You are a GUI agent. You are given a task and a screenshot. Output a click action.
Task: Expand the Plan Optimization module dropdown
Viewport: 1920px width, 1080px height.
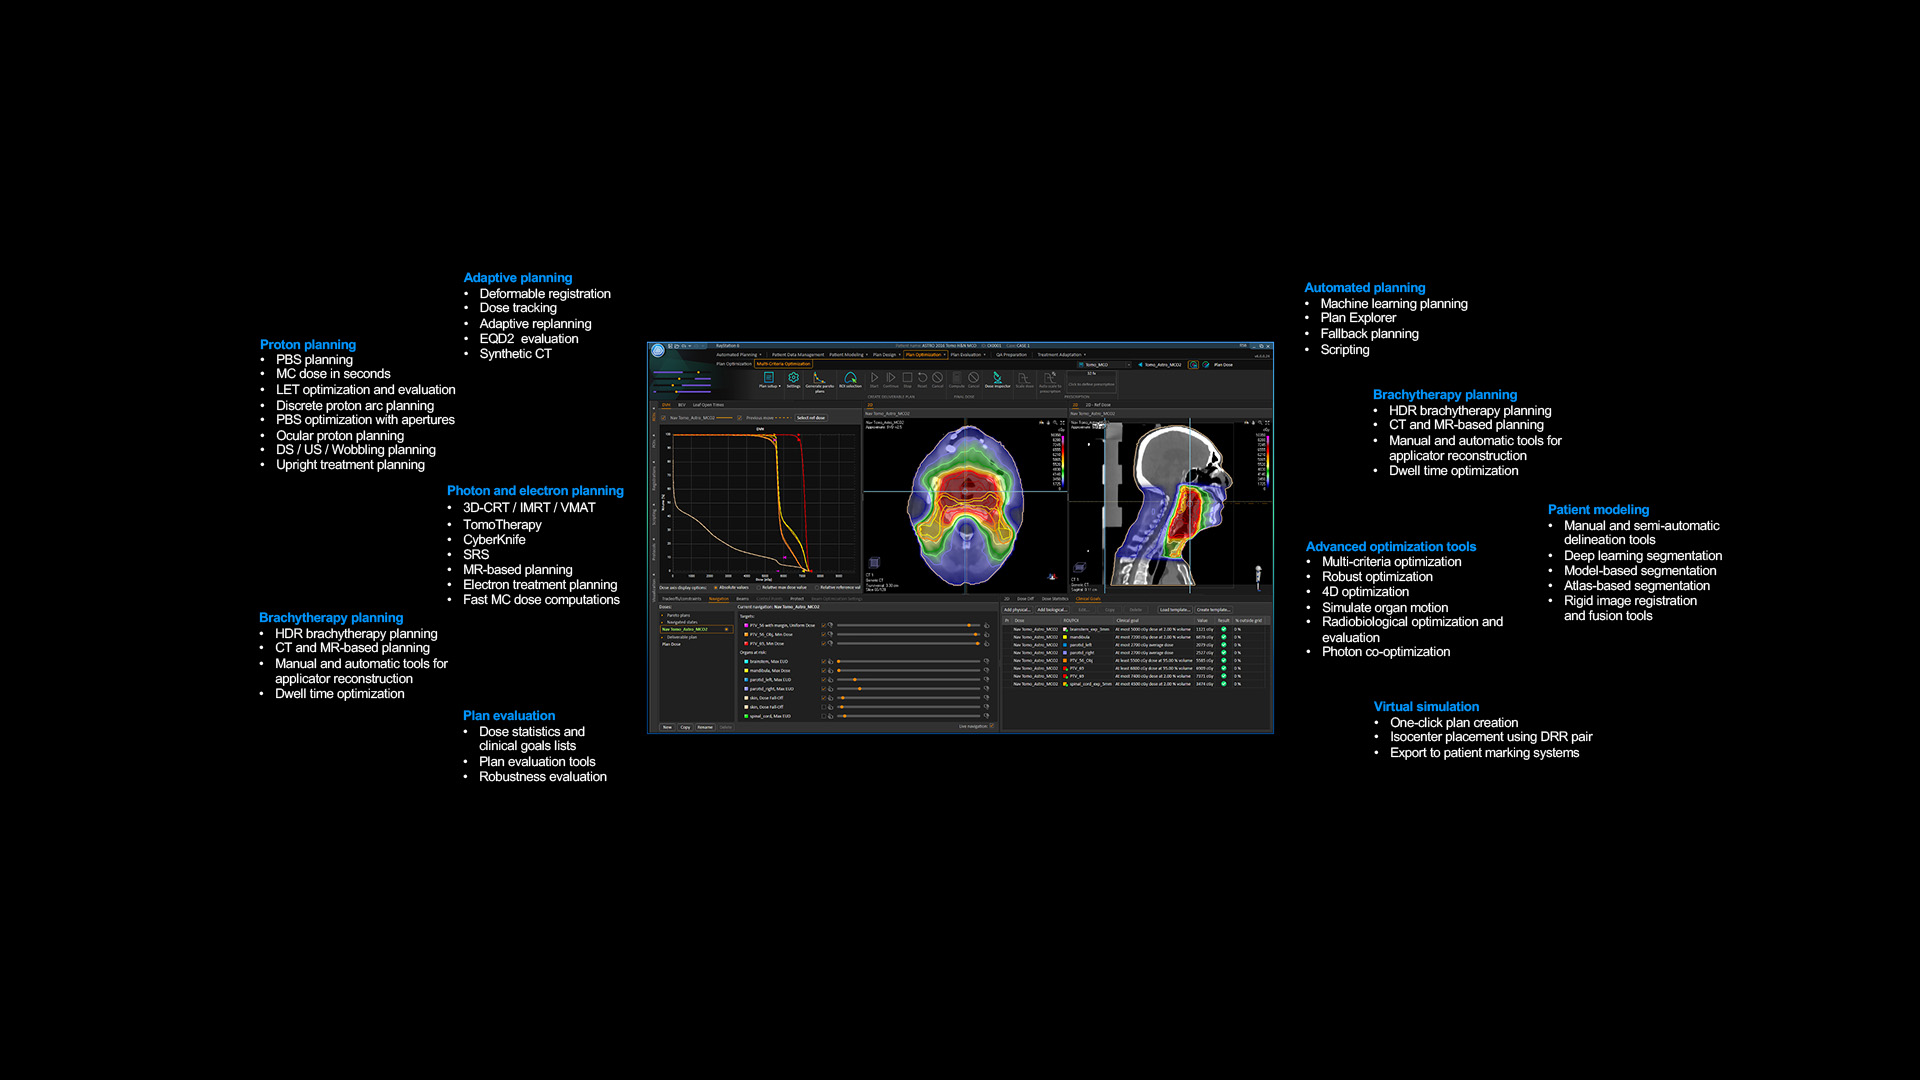(944, 355)
